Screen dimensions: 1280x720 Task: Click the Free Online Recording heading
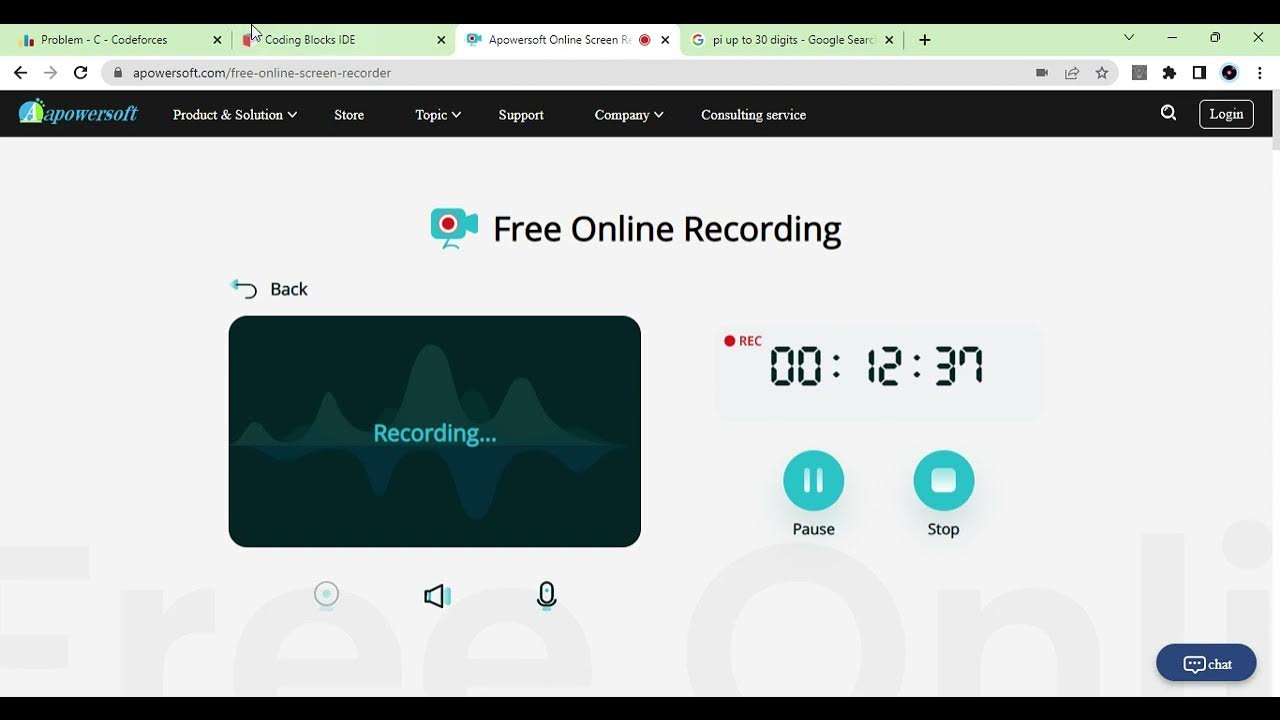(x=667, y=229)
